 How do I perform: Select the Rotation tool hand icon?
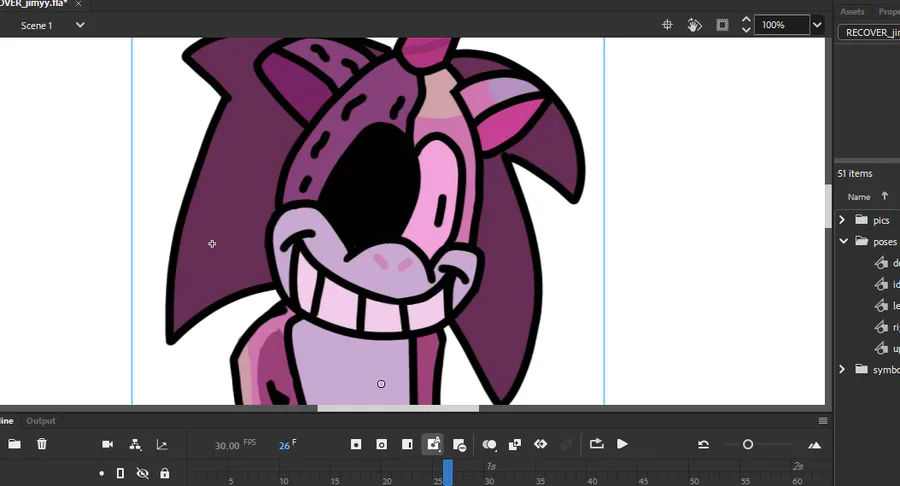[695, 25]
